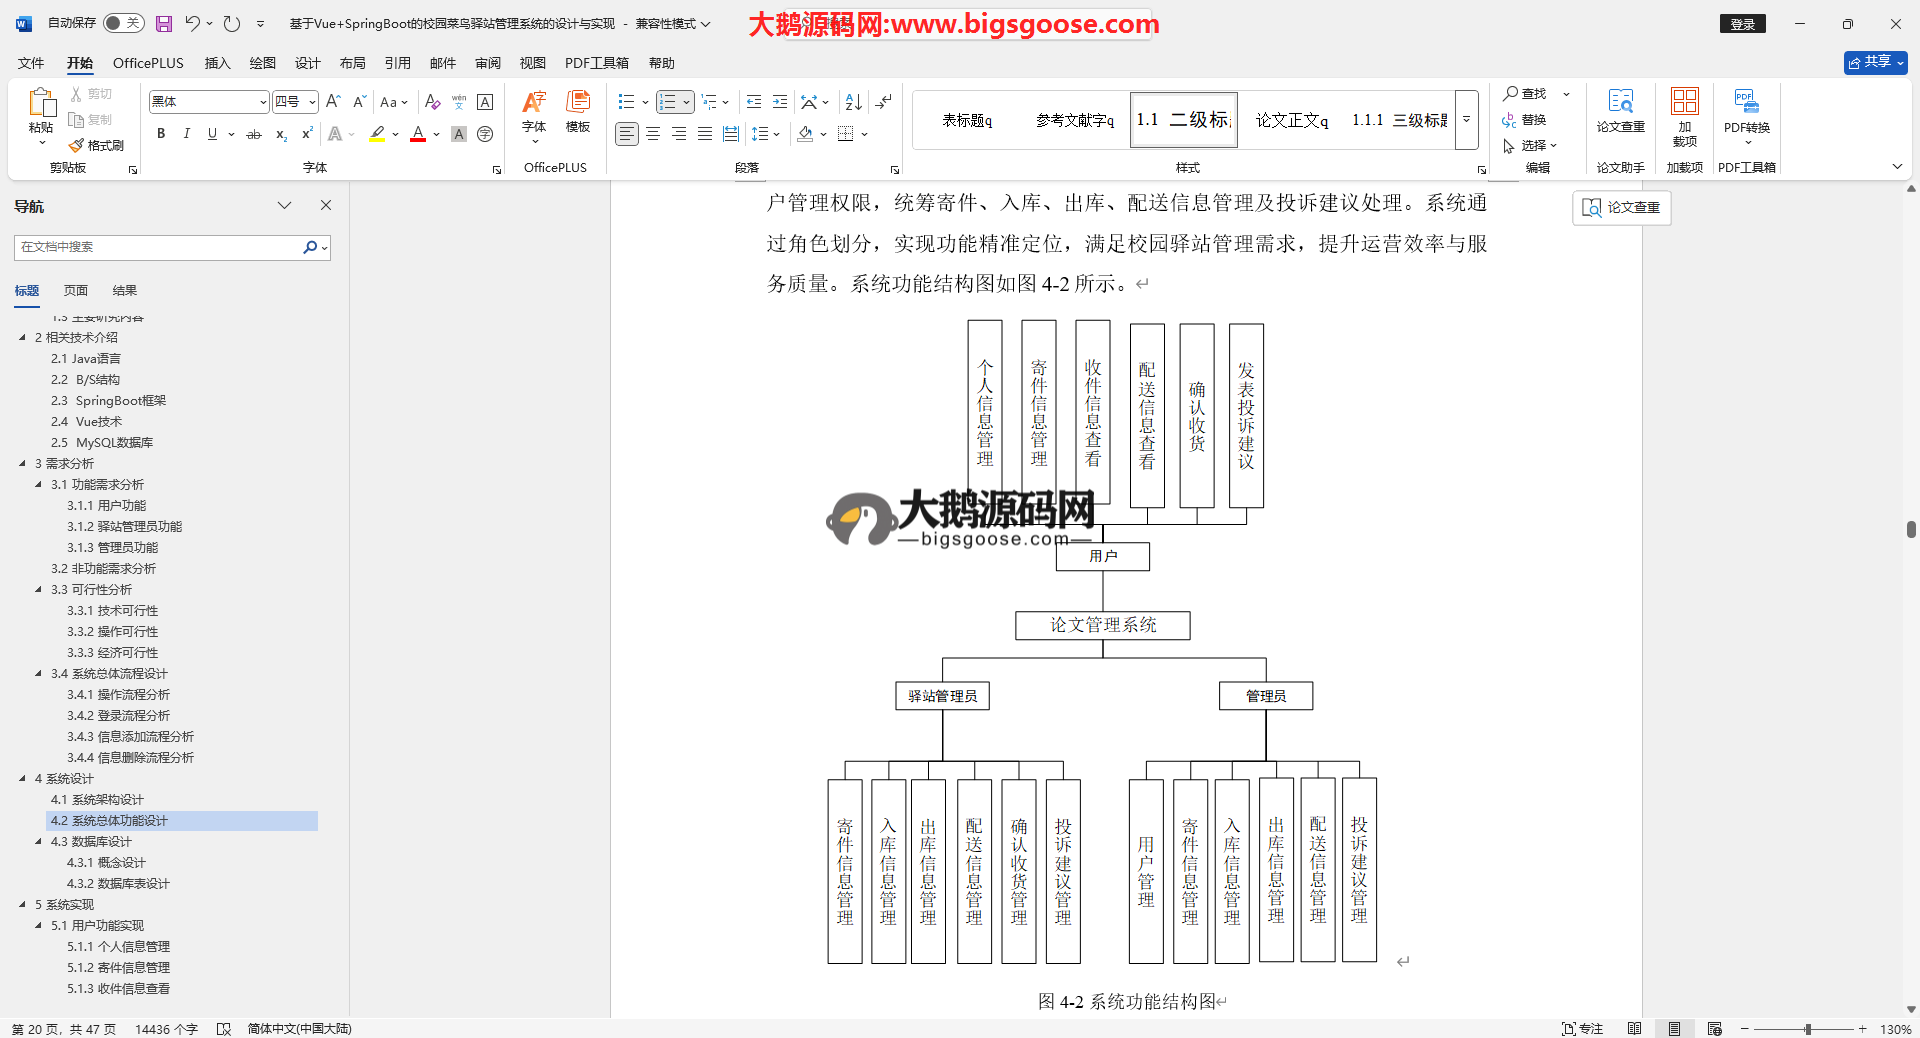Click the sort (A-Z) icon
The height and width of the screenshot is (1038, 1920).
(x=853, y=102)
